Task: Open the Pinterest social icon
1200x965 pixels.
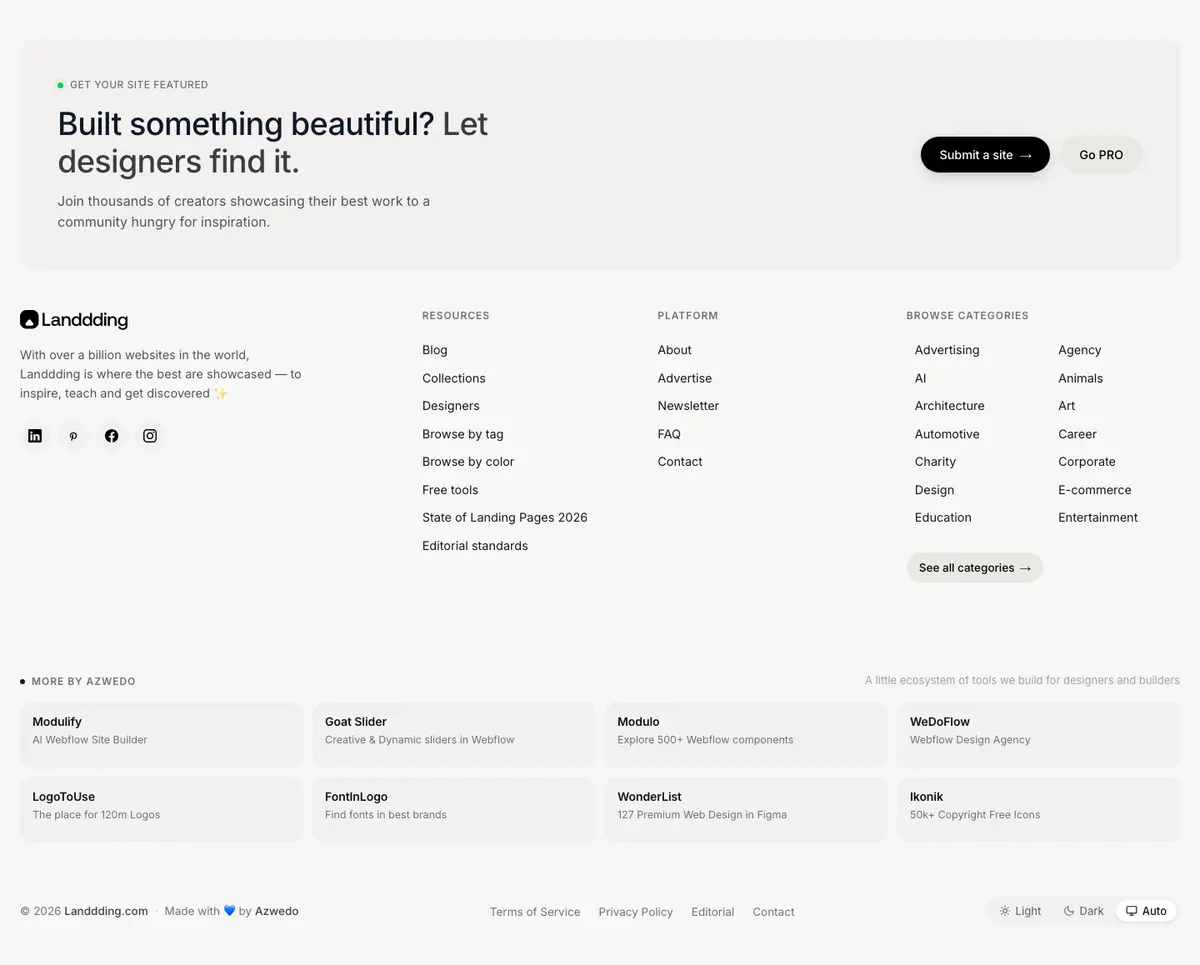Action: (x=73, y=436)
